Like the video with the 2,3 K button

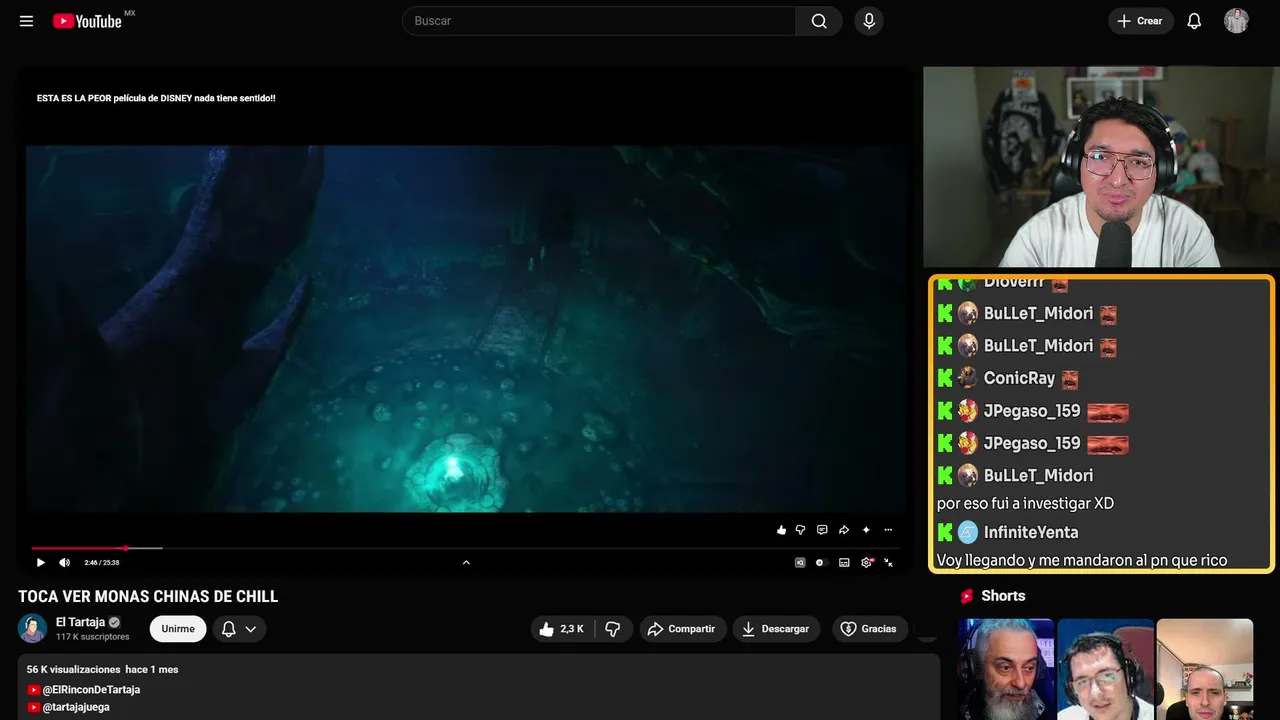coord(563,629)
